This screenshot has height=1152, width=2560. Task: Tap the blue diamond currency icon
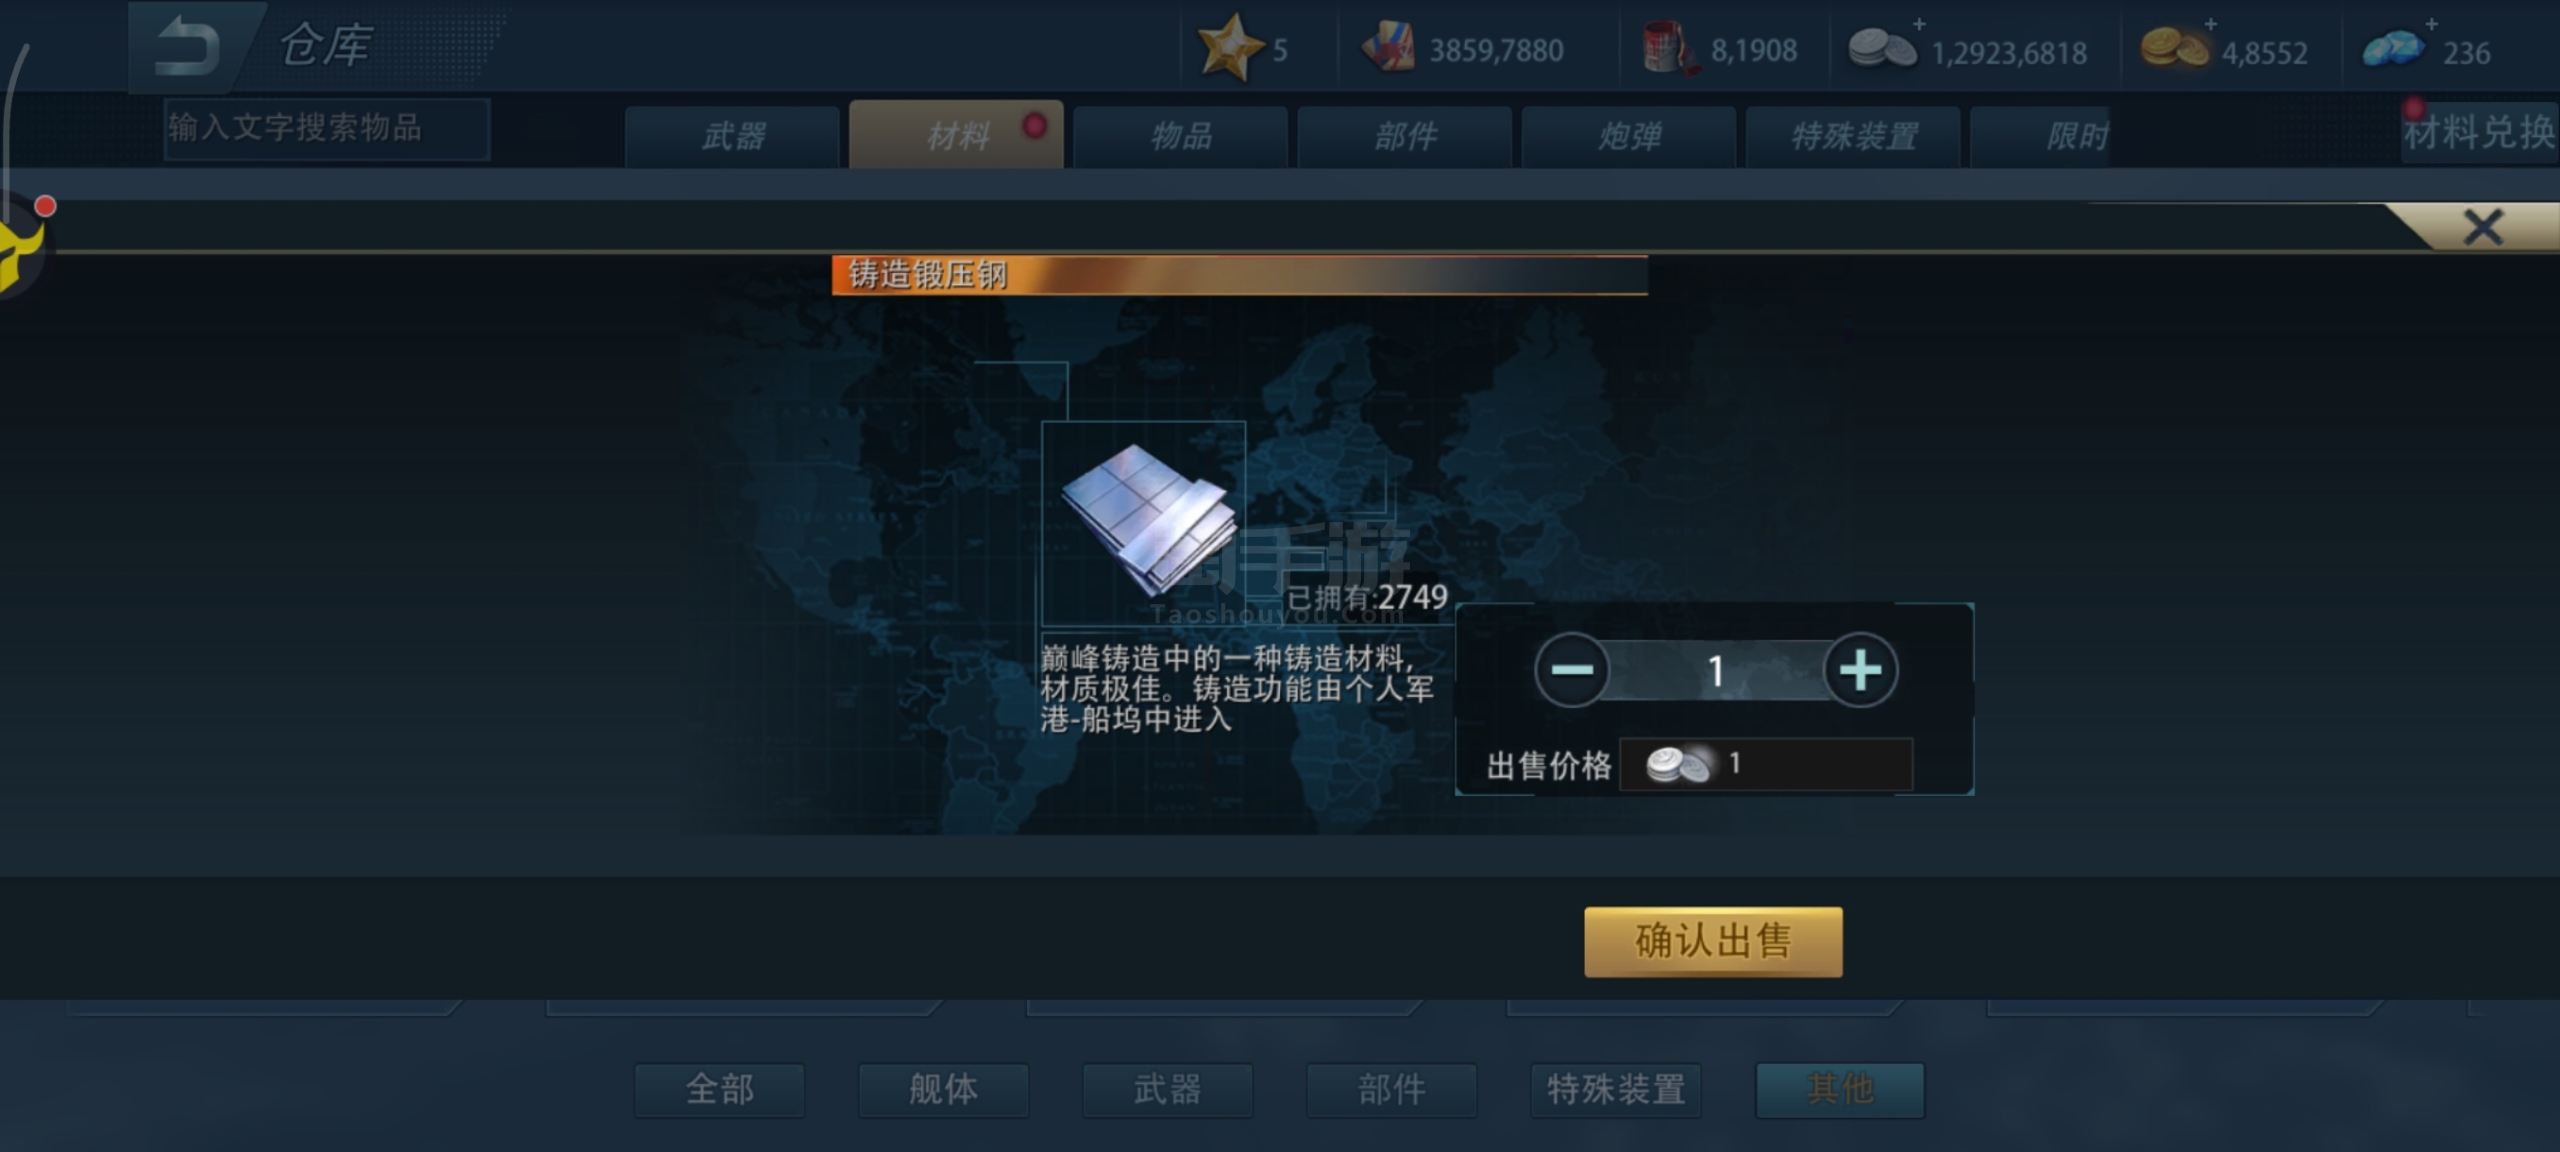pyautogui.click(x=2394, y=48)
